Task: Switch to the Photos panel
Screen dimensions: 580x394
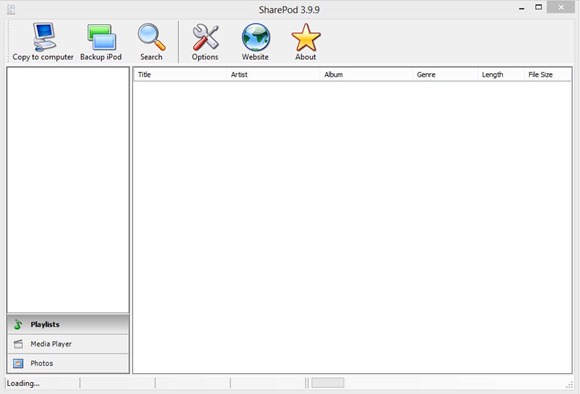Action: pos(68,363)
